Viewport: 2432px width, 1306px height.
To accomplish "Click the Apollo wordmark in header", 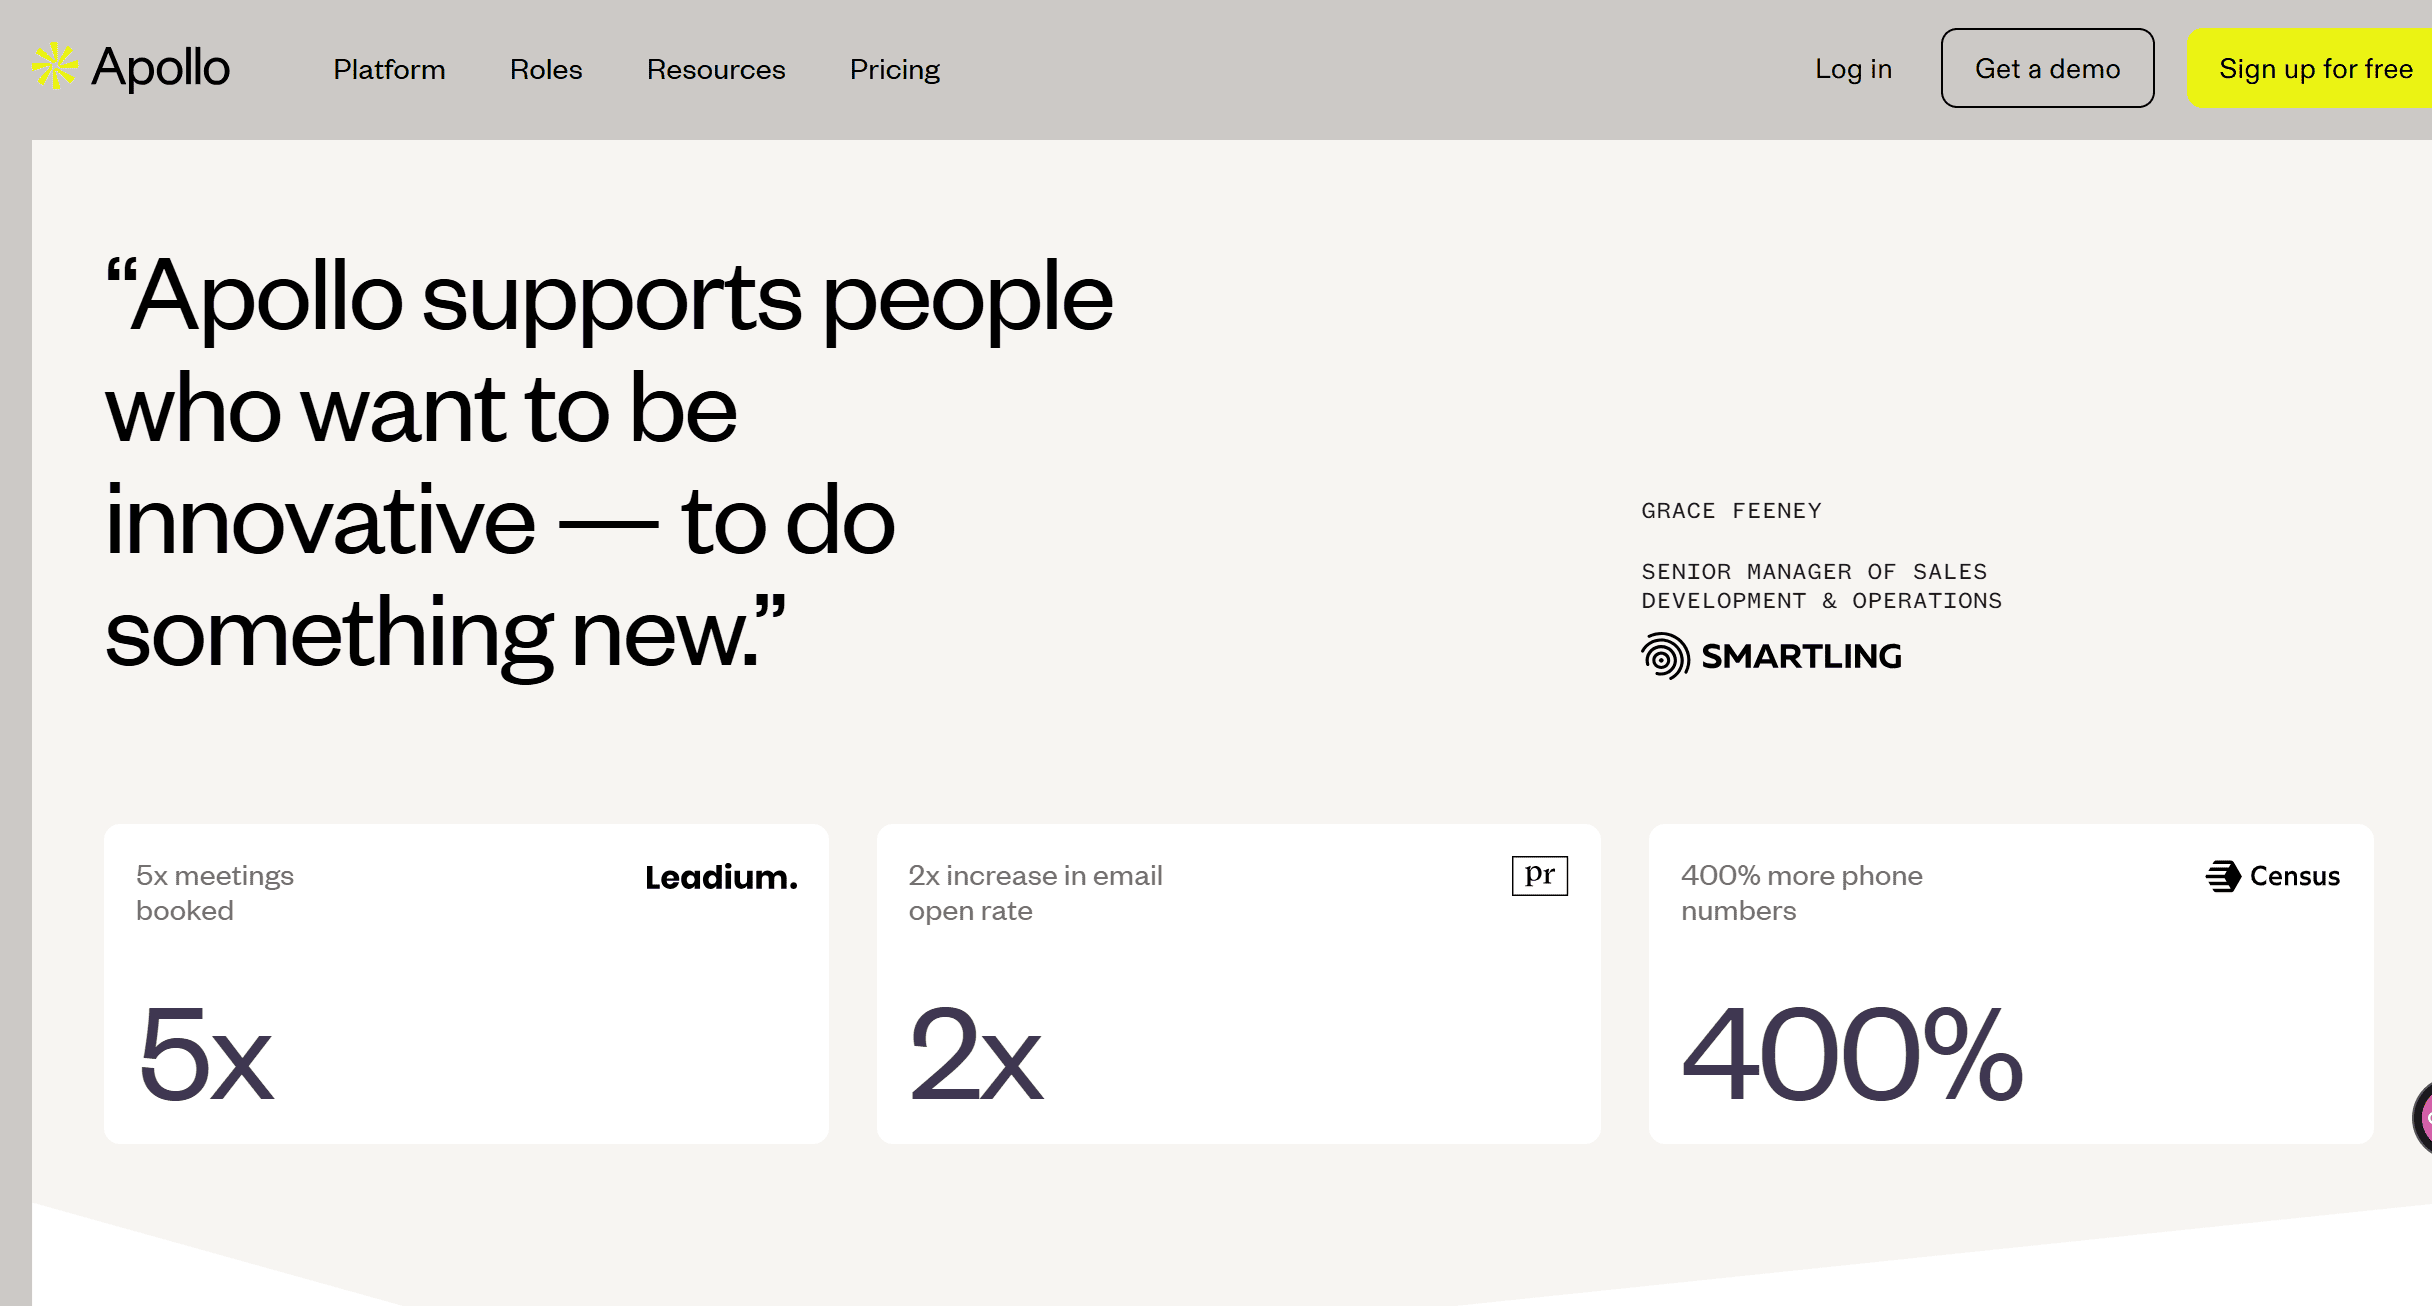I will tap(161, 68).
